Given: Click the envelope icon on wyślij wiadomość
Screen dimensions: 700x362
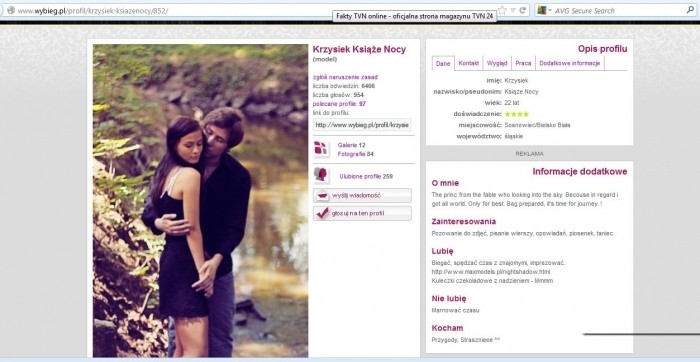Looking at the screenshot, I should coord(322,196).
